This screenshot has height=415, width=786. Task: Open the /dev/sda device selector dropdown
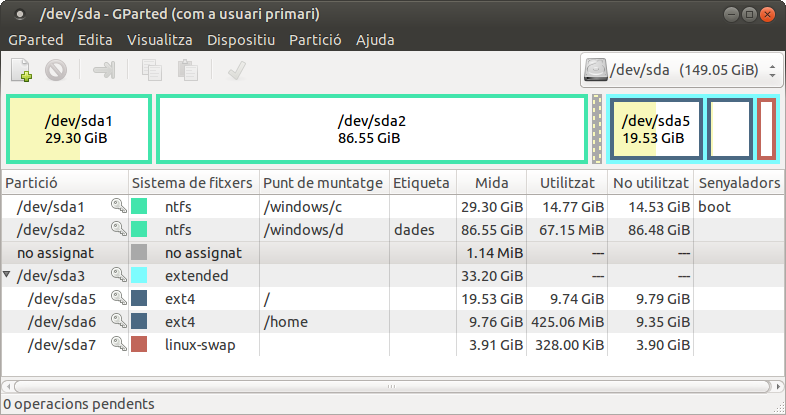pyautogui.click(x=680, y=71)
